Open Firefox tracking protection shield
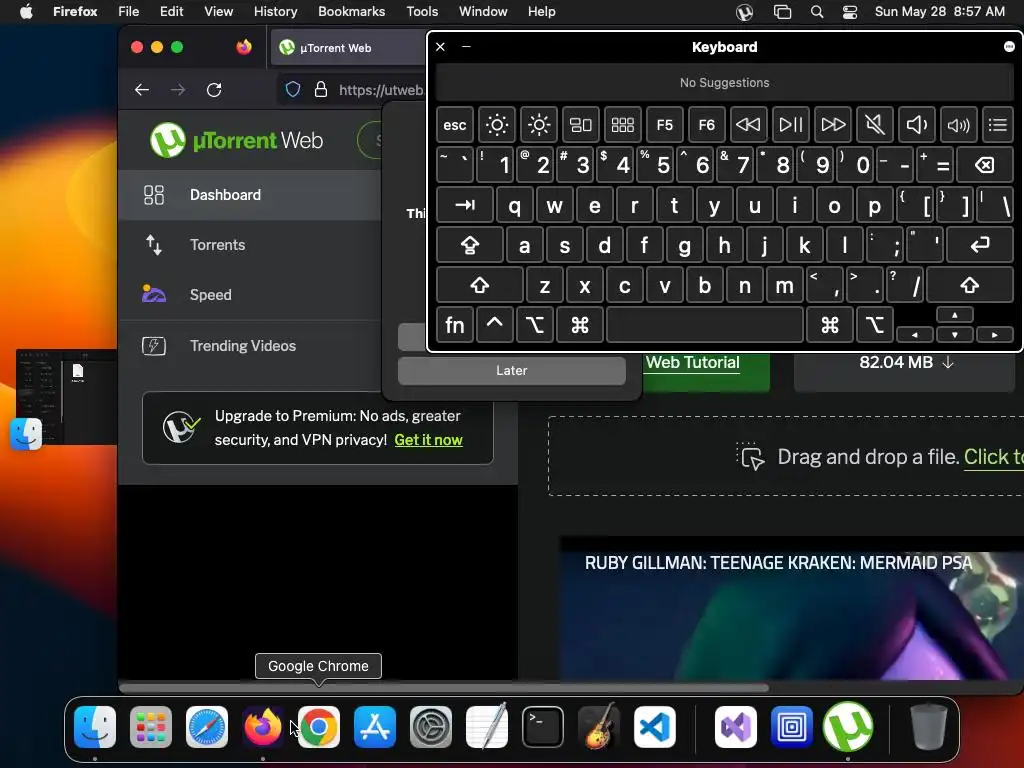 tap(293, 89)
